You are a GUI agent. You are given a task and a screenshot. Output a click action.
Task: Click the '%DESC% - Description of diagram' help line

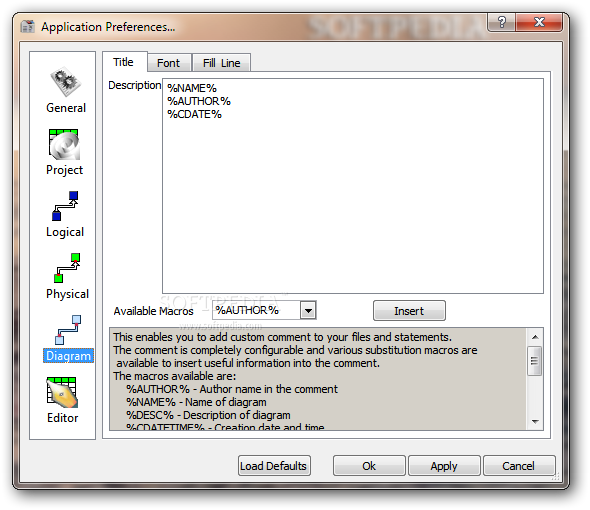click(208, 415)
